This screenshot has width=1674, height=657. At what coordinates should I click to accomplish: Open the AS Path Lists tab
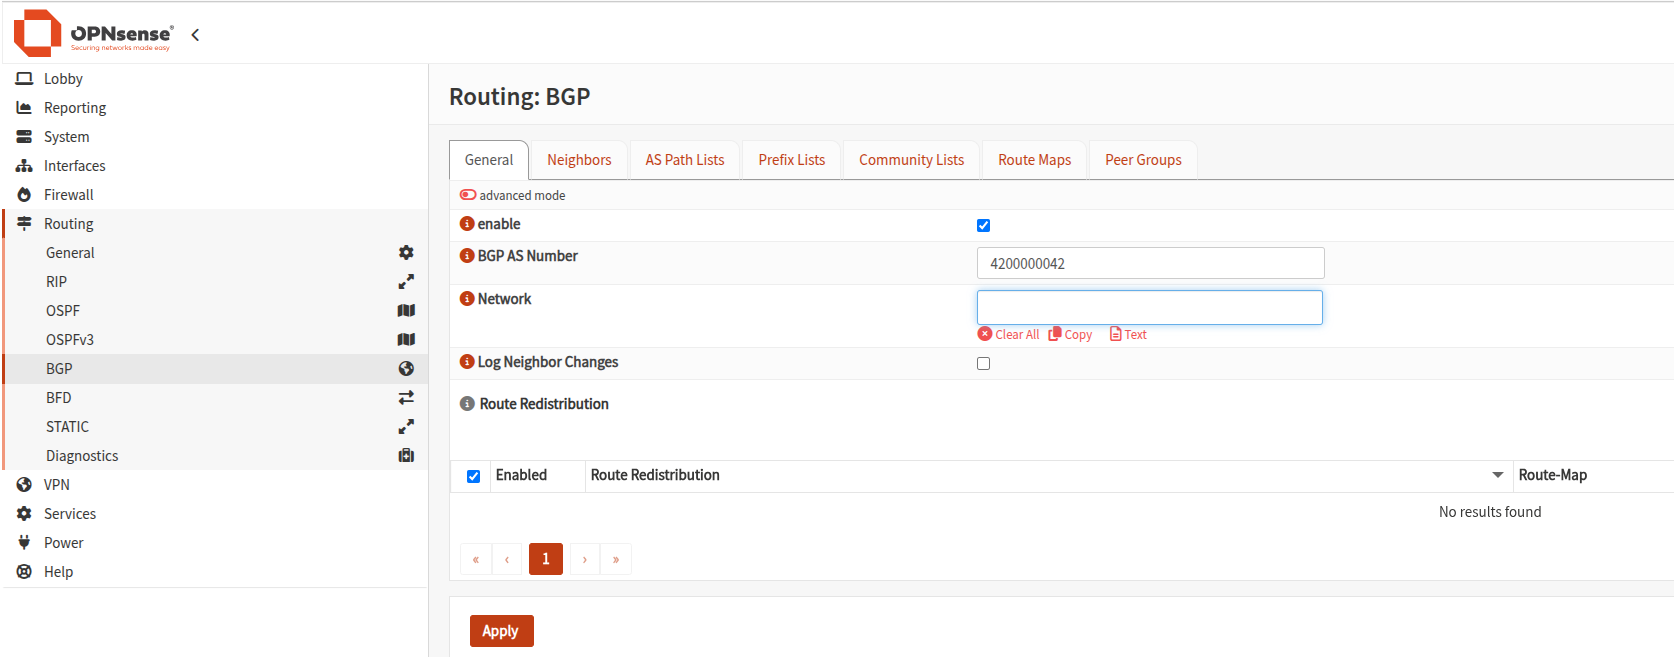pyautogui.click(x=685, y=160)
